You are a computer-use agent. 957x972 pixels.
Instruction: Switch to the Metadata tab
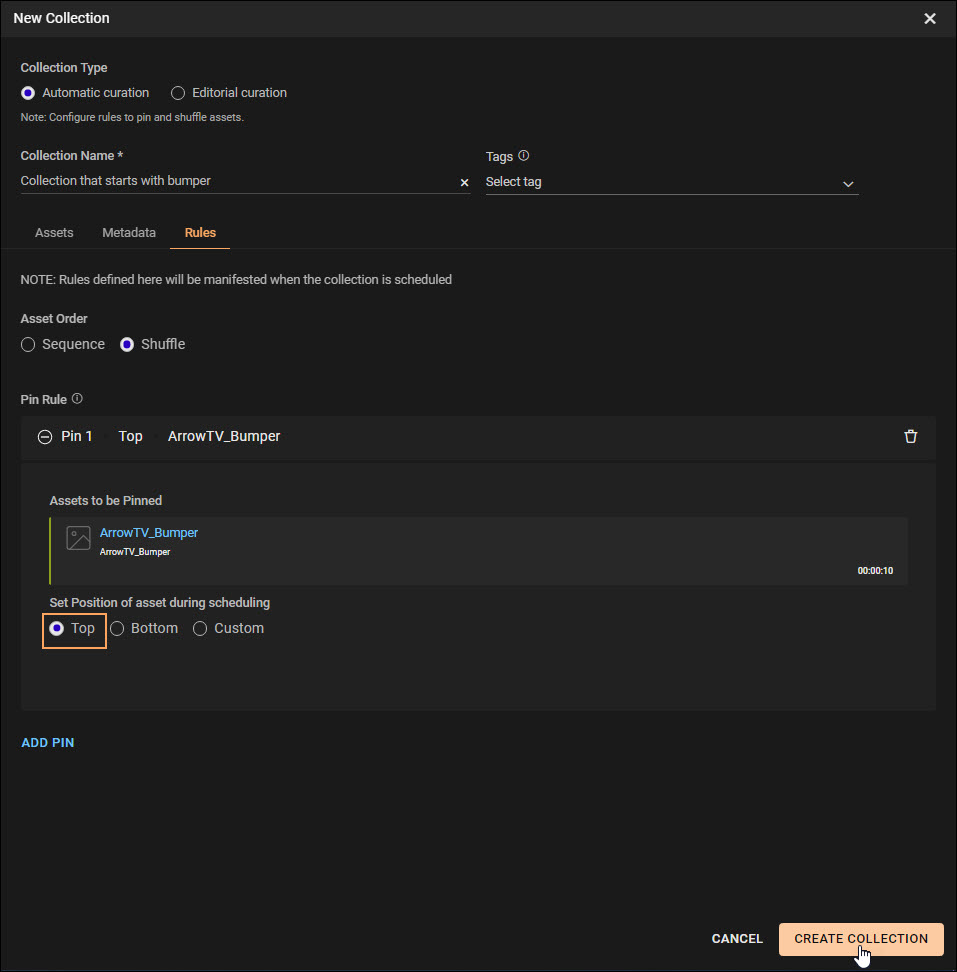pos(129,232)
